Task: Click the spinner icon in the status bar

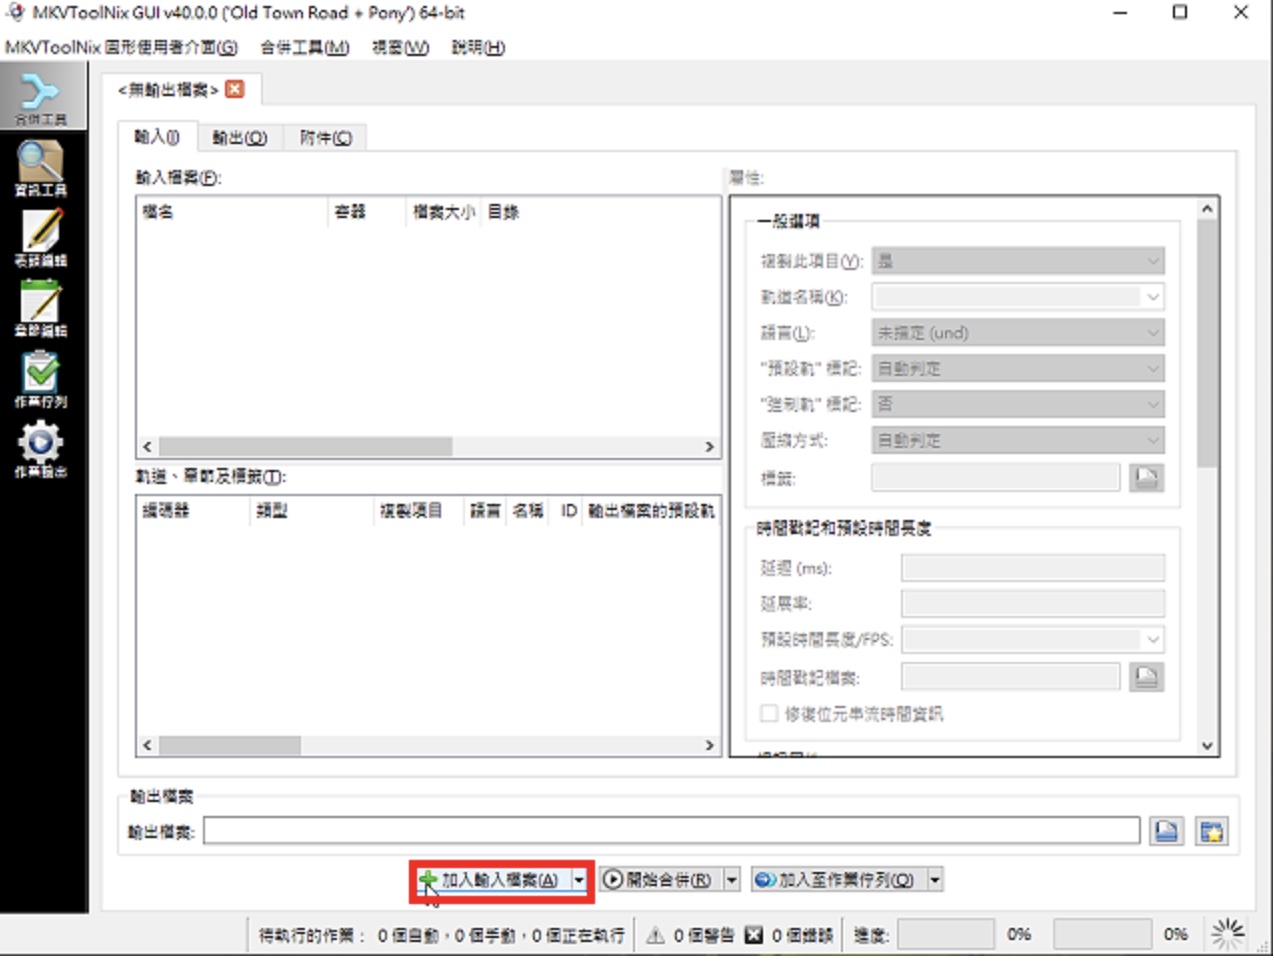Action: [x=1228, y=934]
